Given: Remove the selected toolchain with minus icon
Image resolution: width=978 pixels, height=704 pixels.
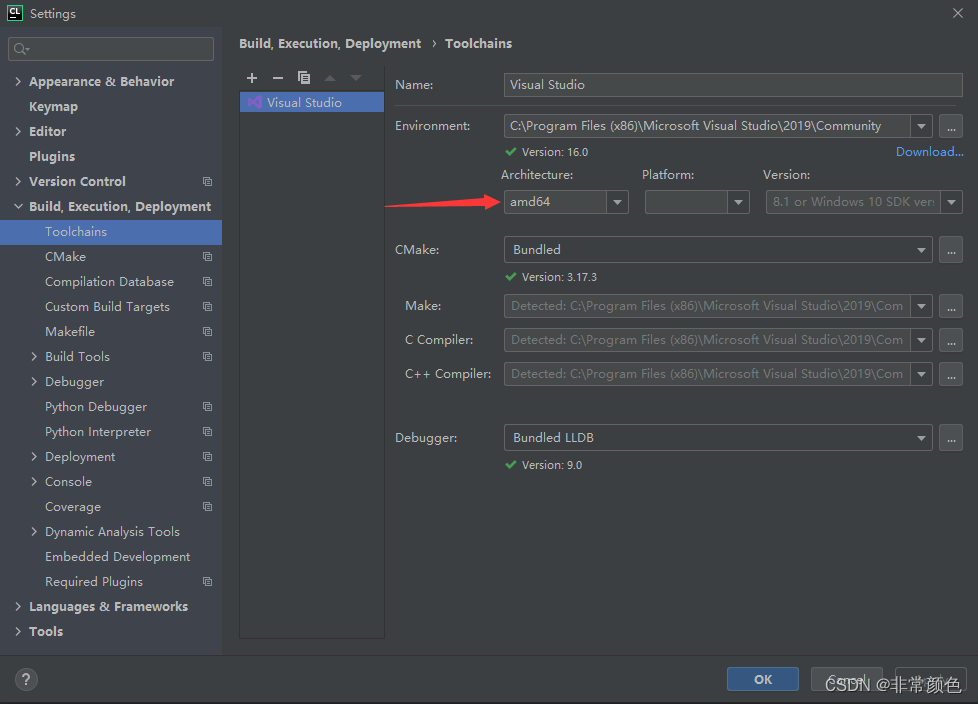Looking at the screenshot, I should (278, 78).
